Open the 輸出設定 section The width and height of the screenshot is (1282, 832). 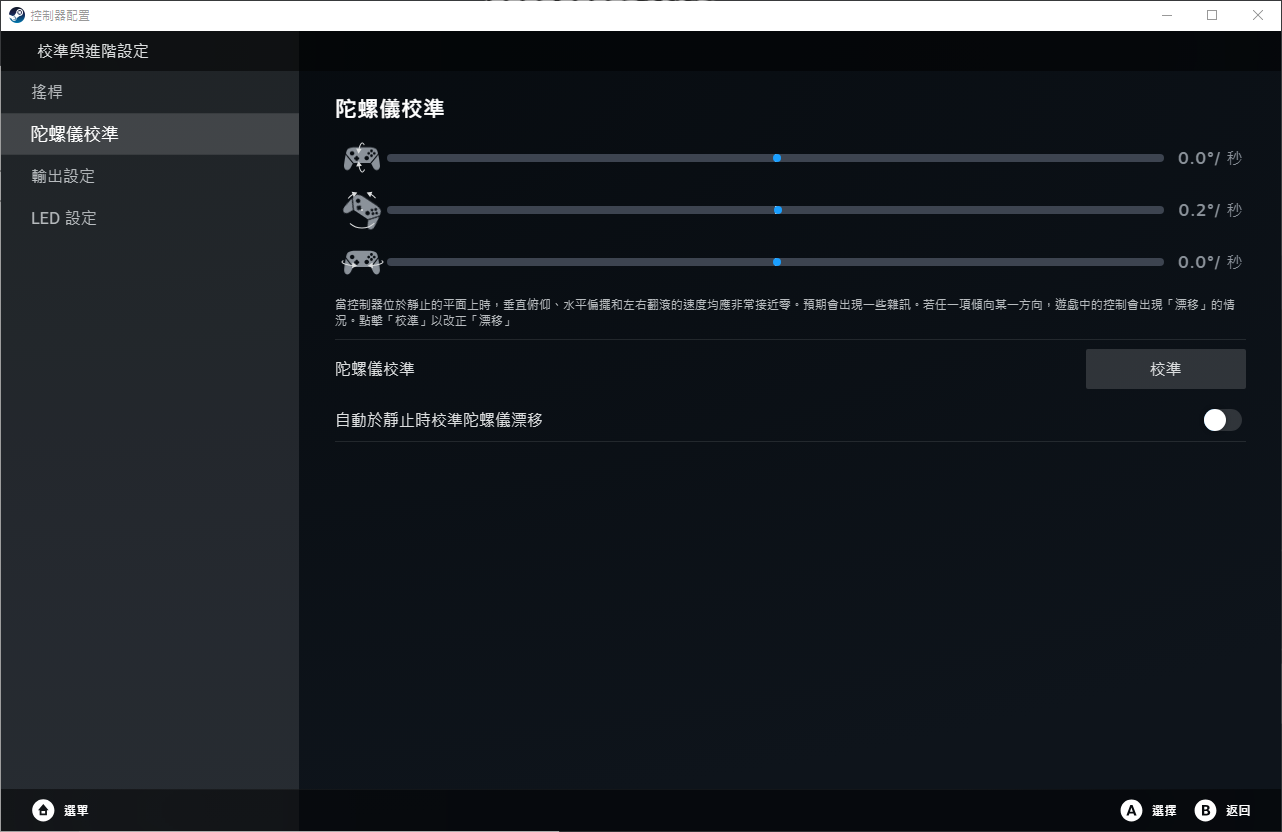(x=150, y=176)
